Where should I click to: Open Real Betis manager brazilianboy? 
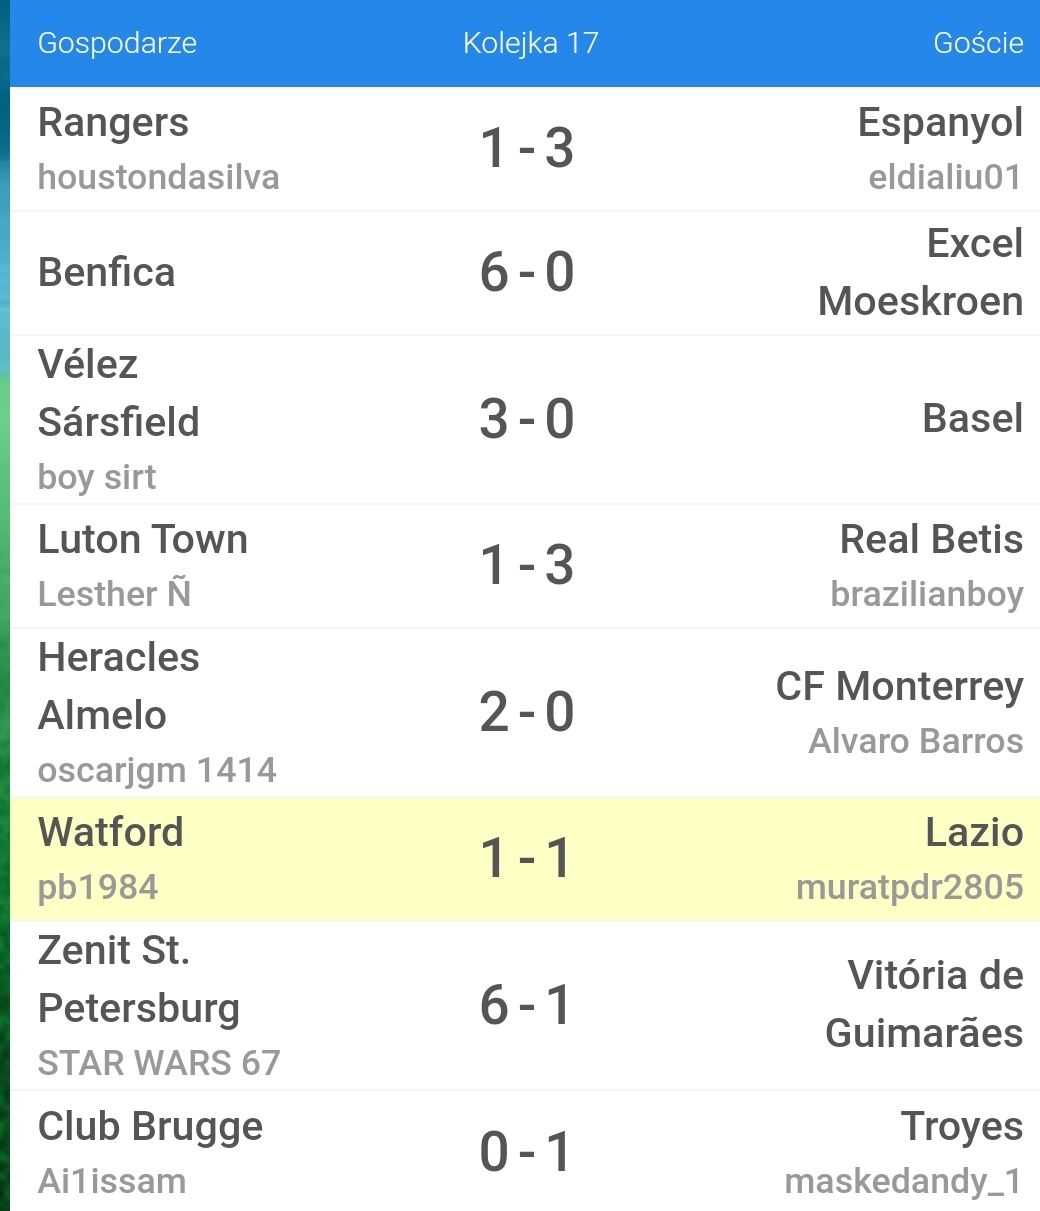click(926, 594)
